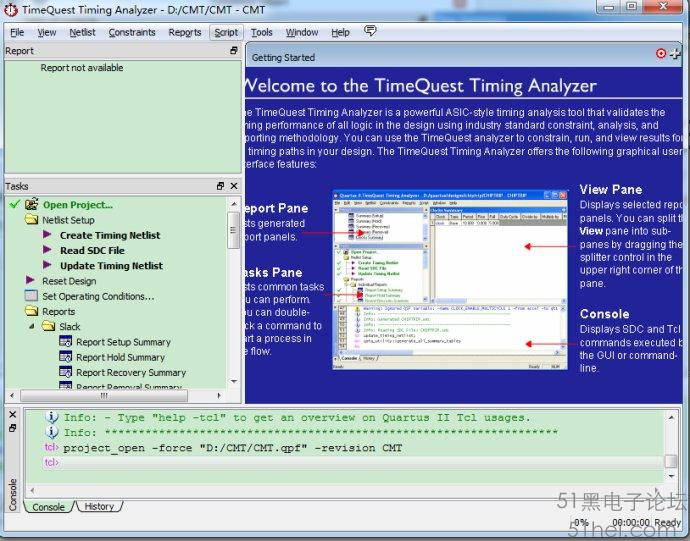Open the Tools menu
The image size is (690, 541).
[262, 33]
